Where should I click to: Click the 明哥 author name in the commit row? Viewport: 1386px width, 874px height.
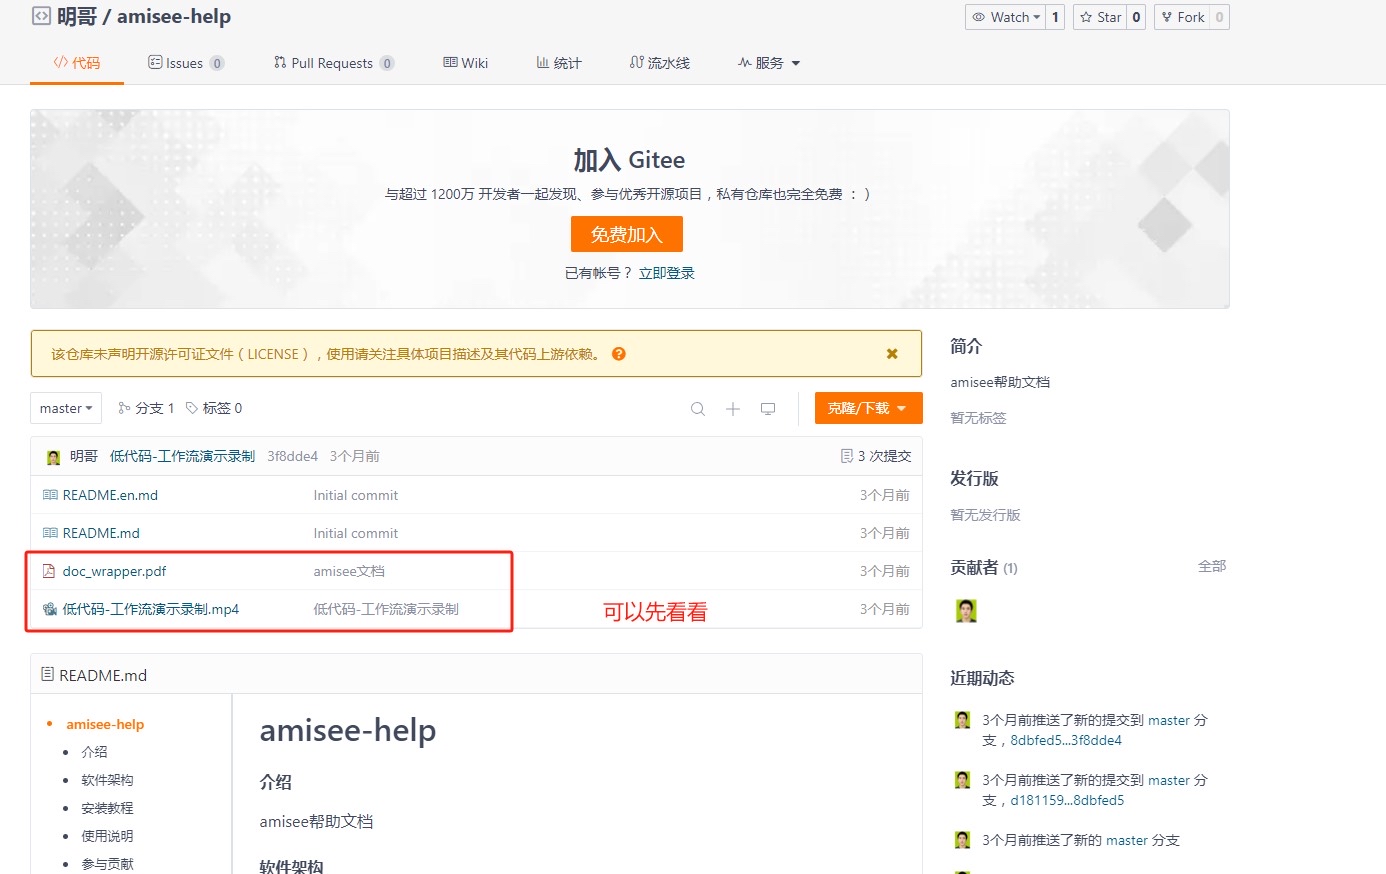point(84,456)
